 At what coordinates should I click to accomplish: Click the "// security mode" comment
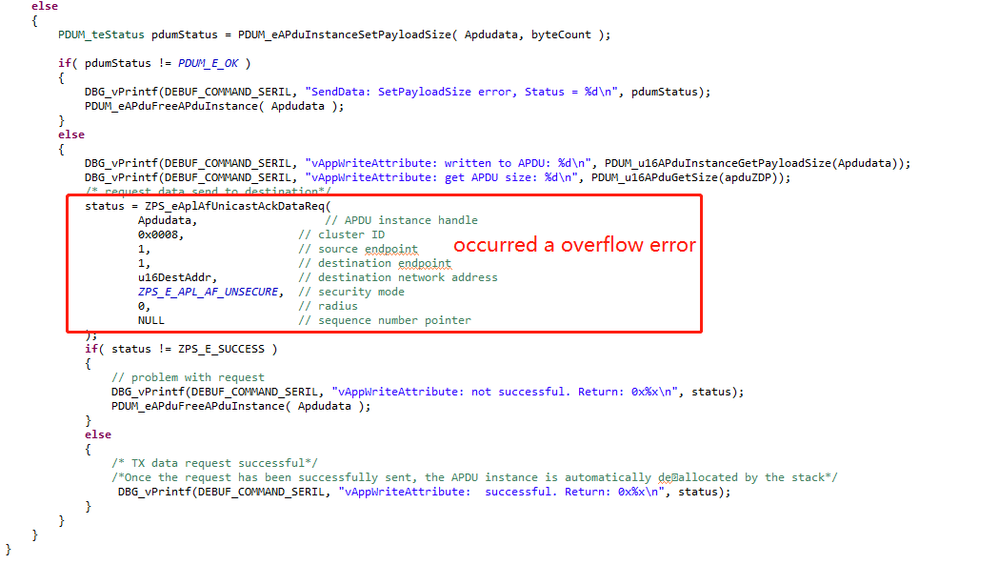coord(352,292)
